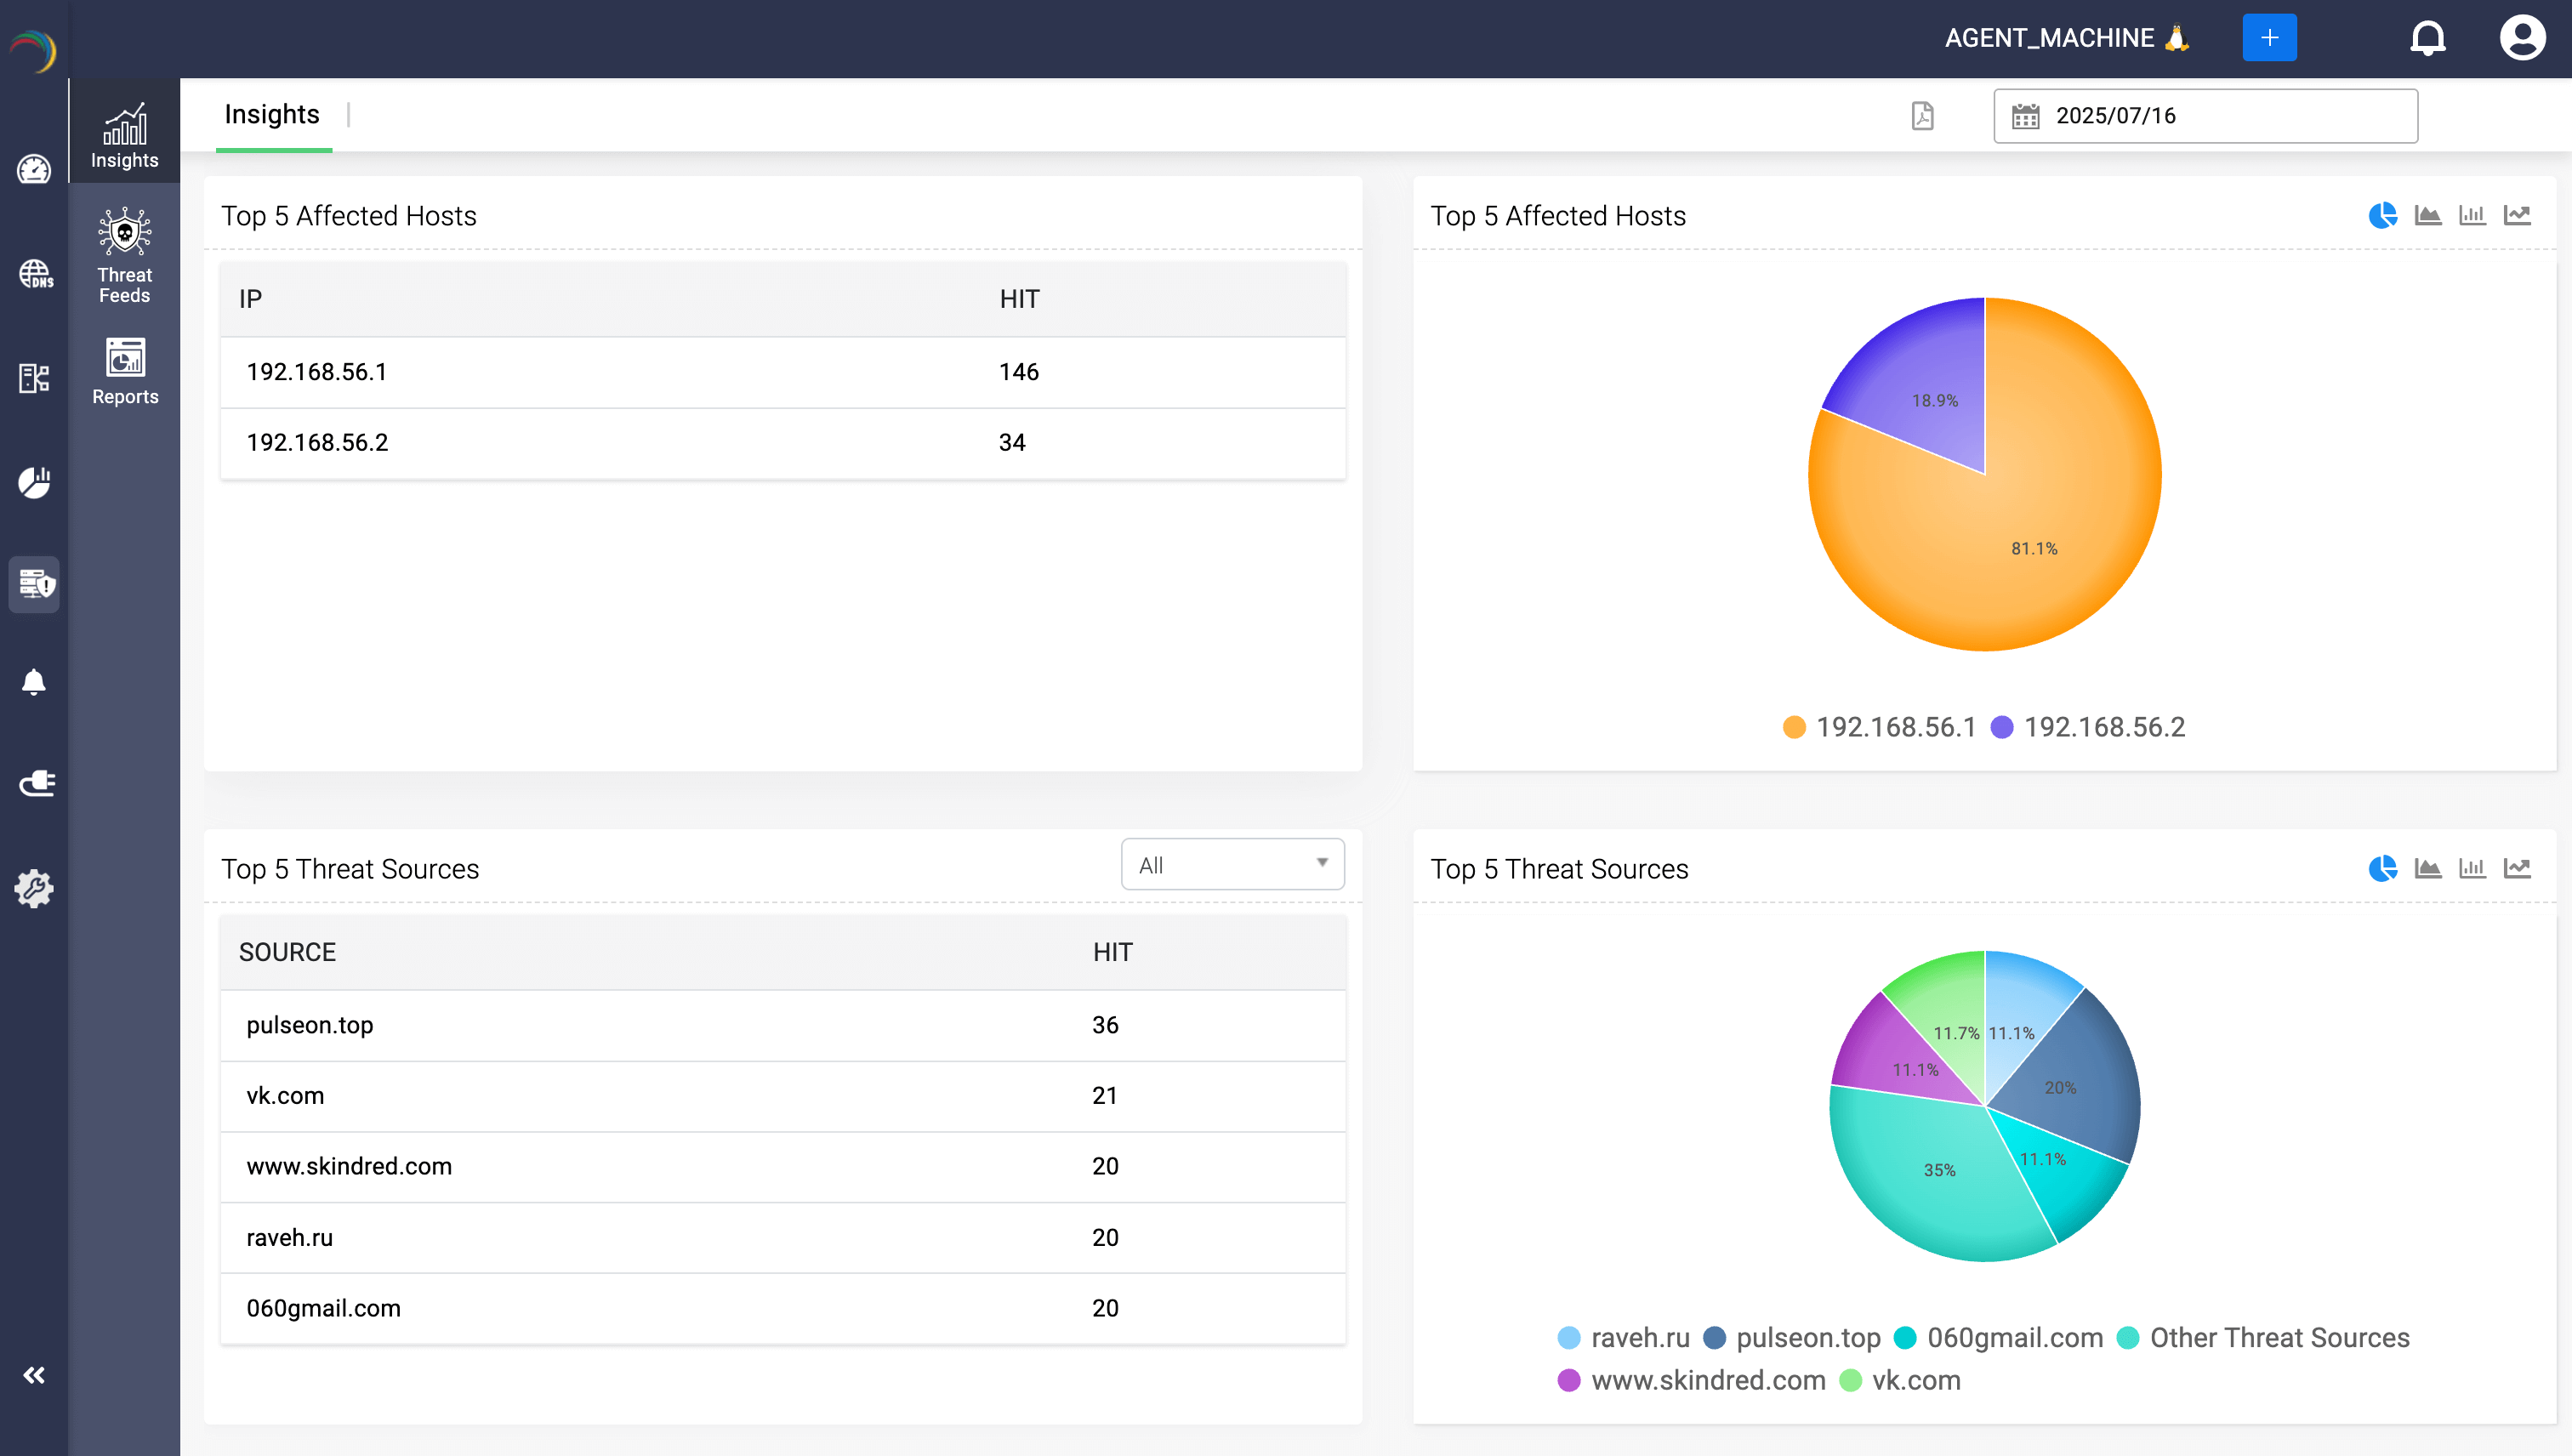Open the DNS globe section in sidebar
The image size is (2572, 1456).
[35, 275]
